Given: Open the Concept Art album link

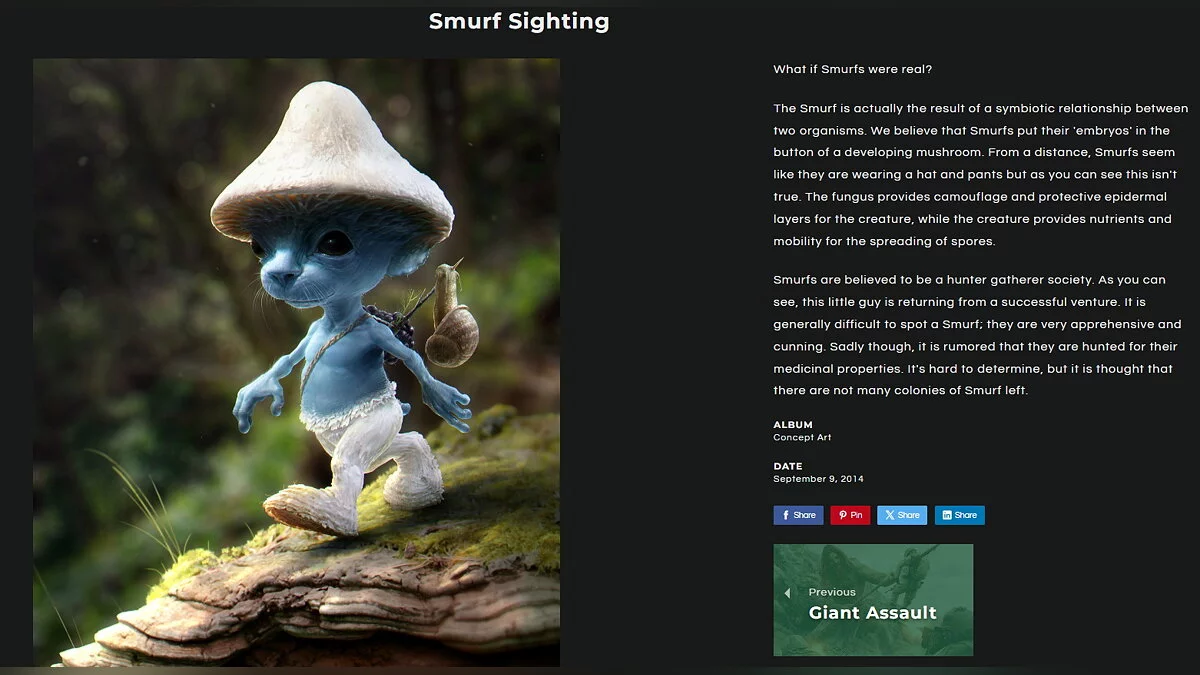Looking at the screenshot, I should click(802, 438).
